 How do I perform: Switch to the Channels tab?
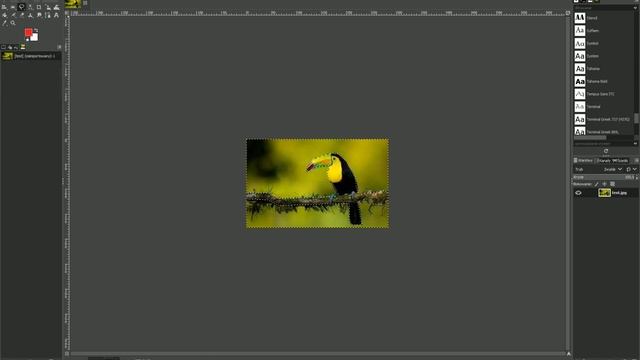point(603,160)
